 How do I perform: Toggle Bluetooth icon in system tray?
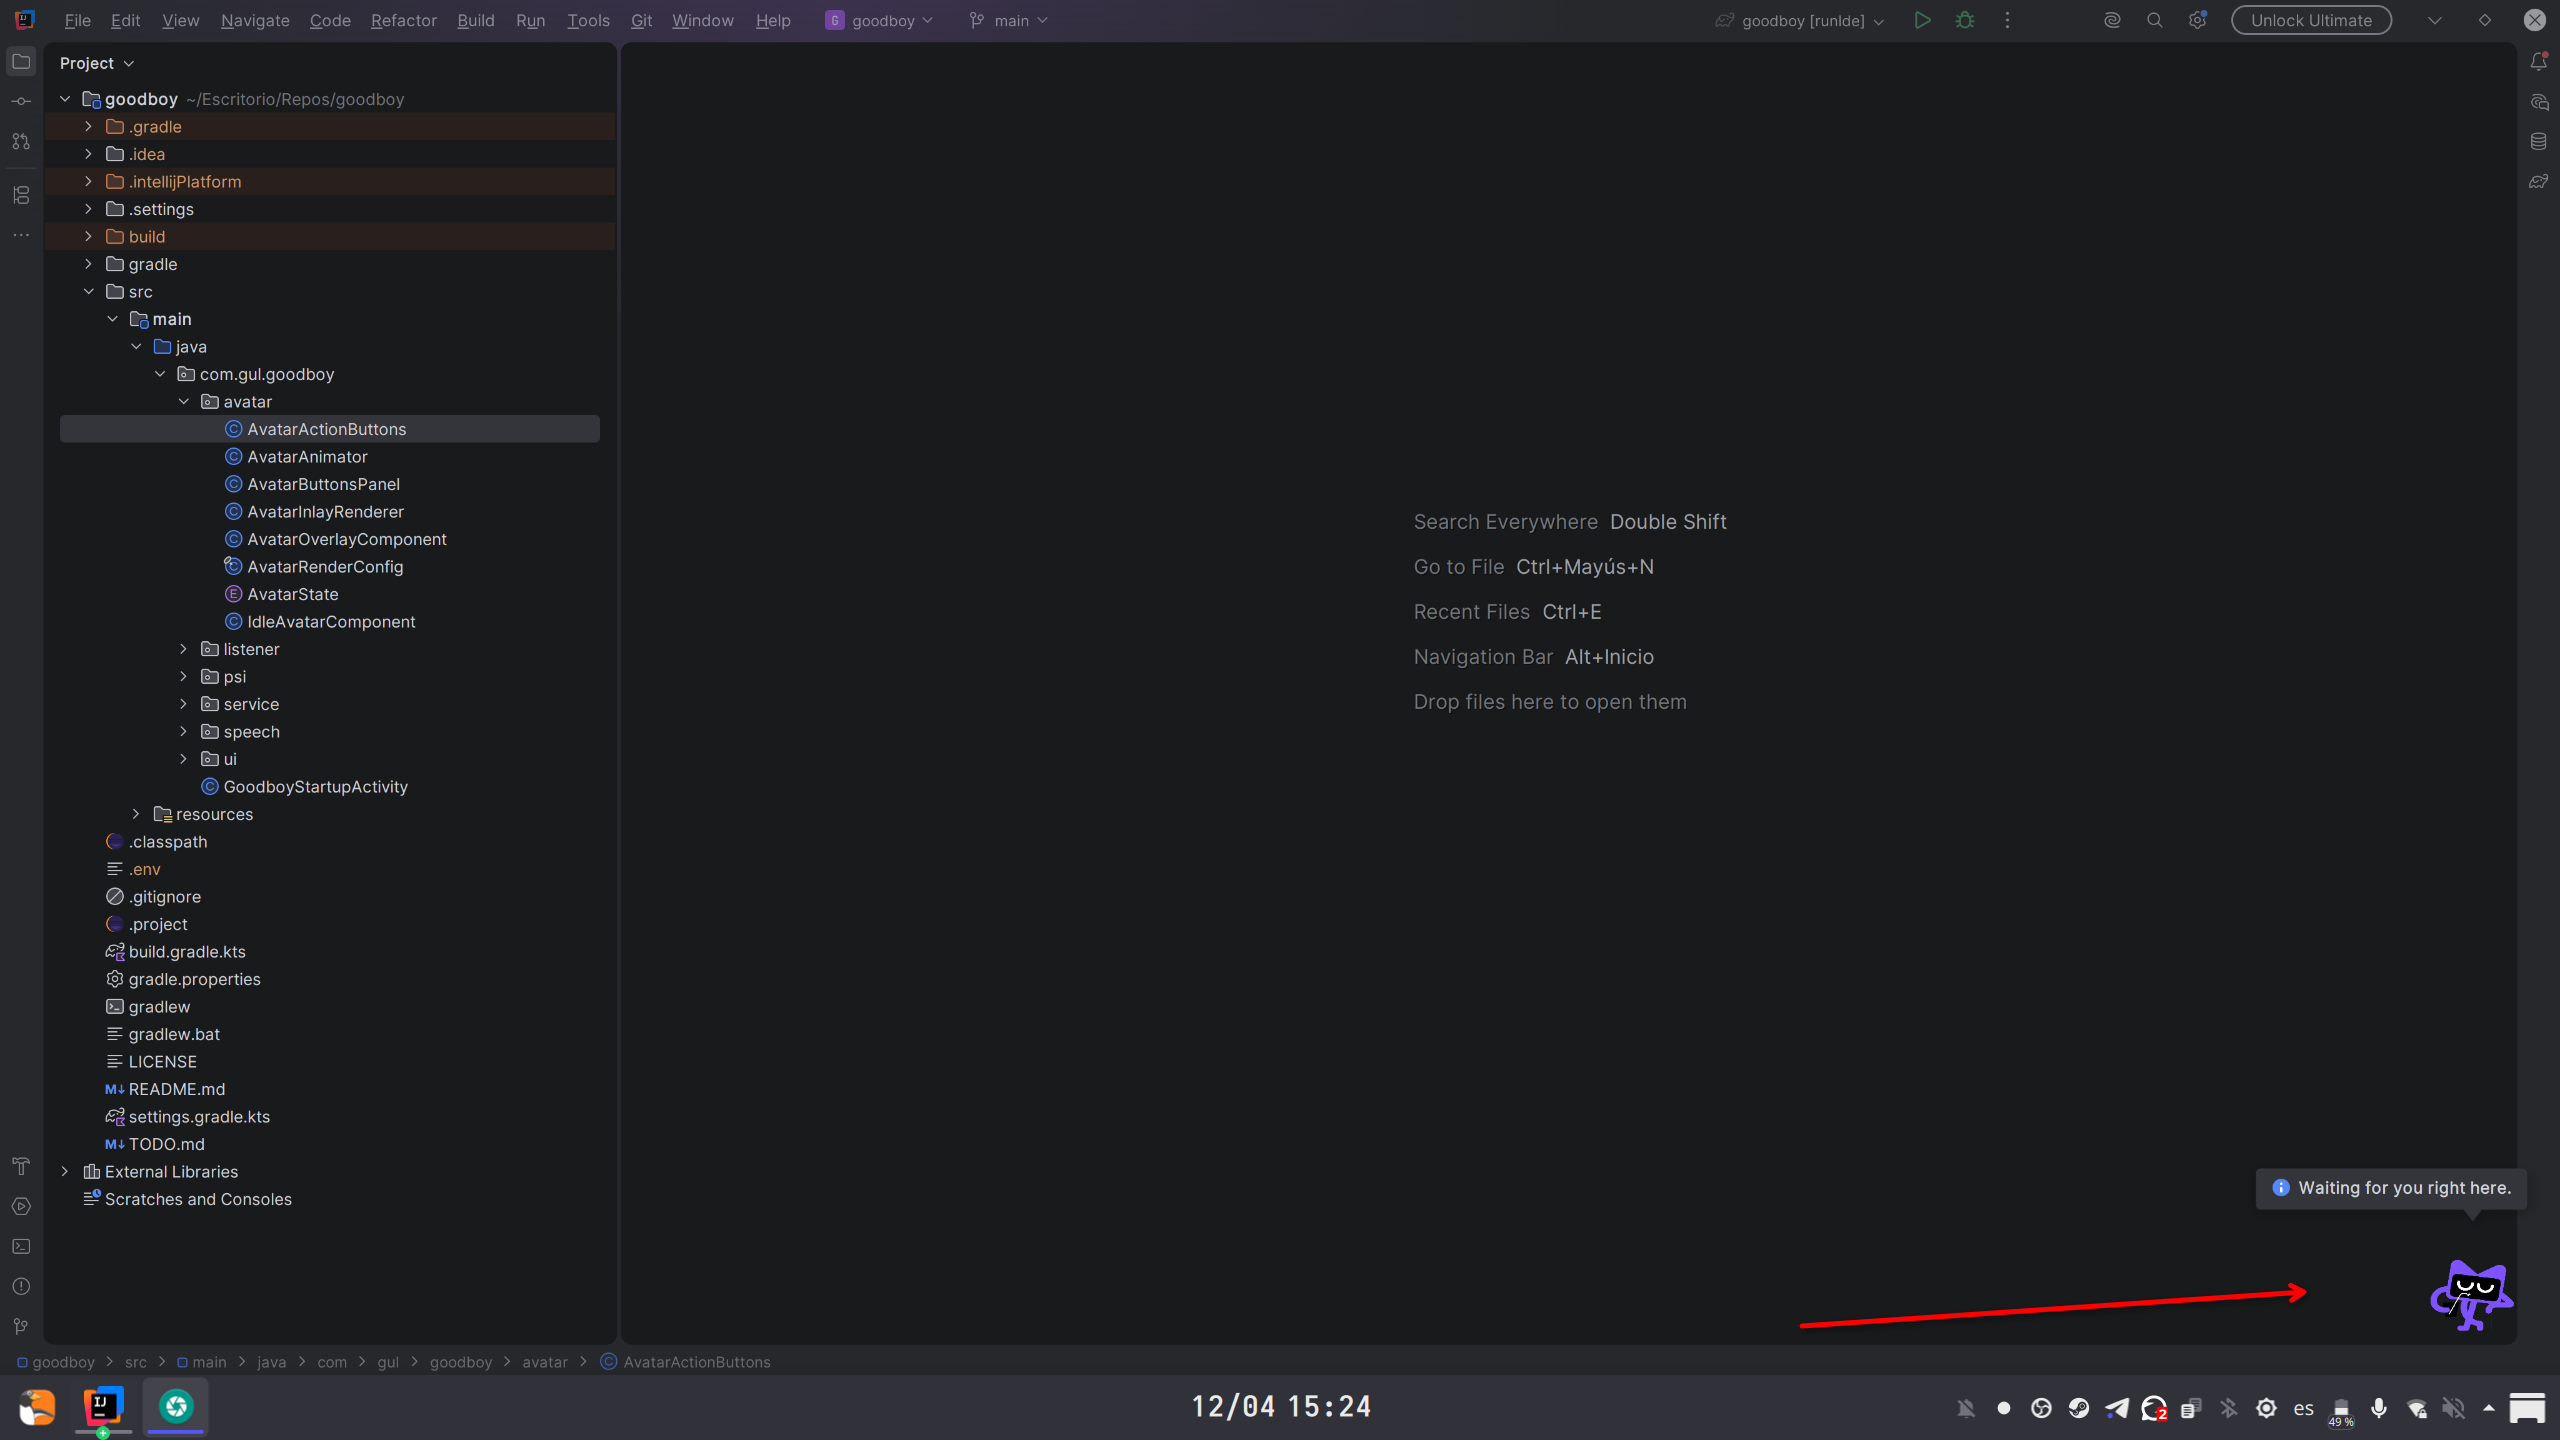(x=2228, y=1408)
